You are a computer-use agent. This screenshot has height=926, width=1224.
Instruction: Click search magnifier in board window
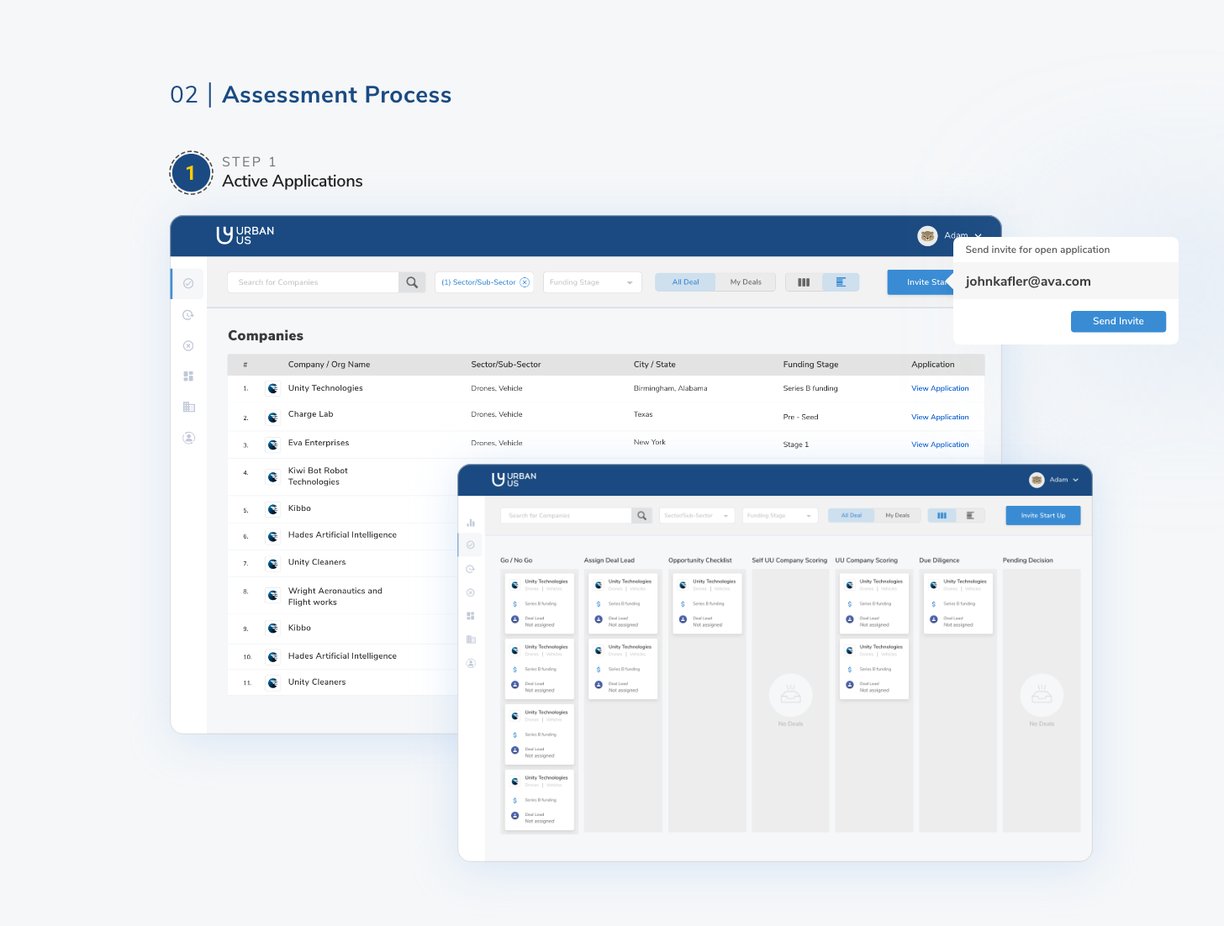(642, 516)
